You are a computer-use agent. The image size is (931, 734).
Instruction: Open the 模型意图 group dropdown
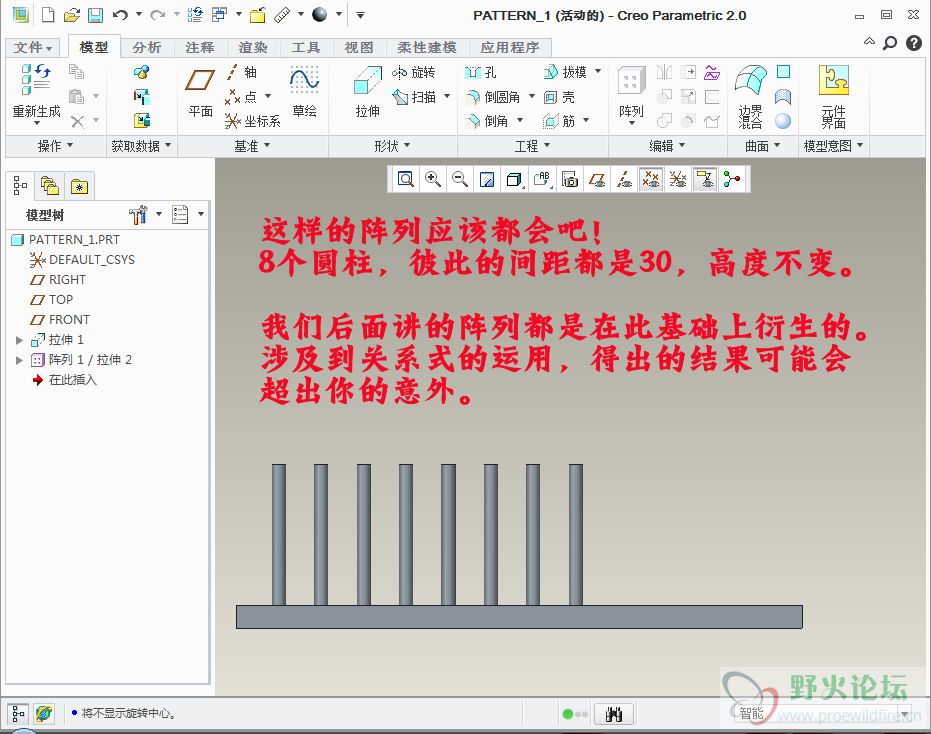833,145
